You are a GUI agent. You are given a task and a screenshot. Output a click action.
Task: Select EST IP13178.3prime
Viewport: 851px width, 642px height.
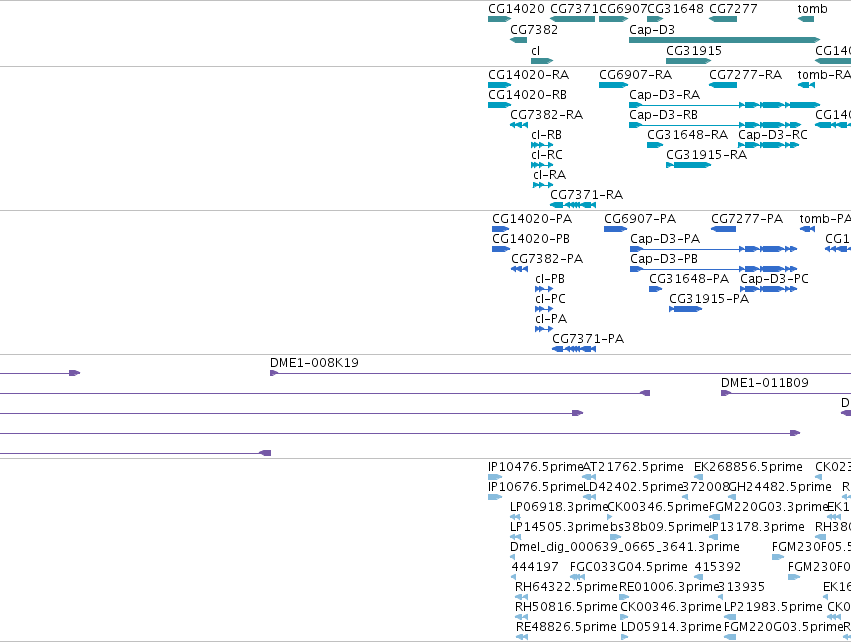click(715, 537)
